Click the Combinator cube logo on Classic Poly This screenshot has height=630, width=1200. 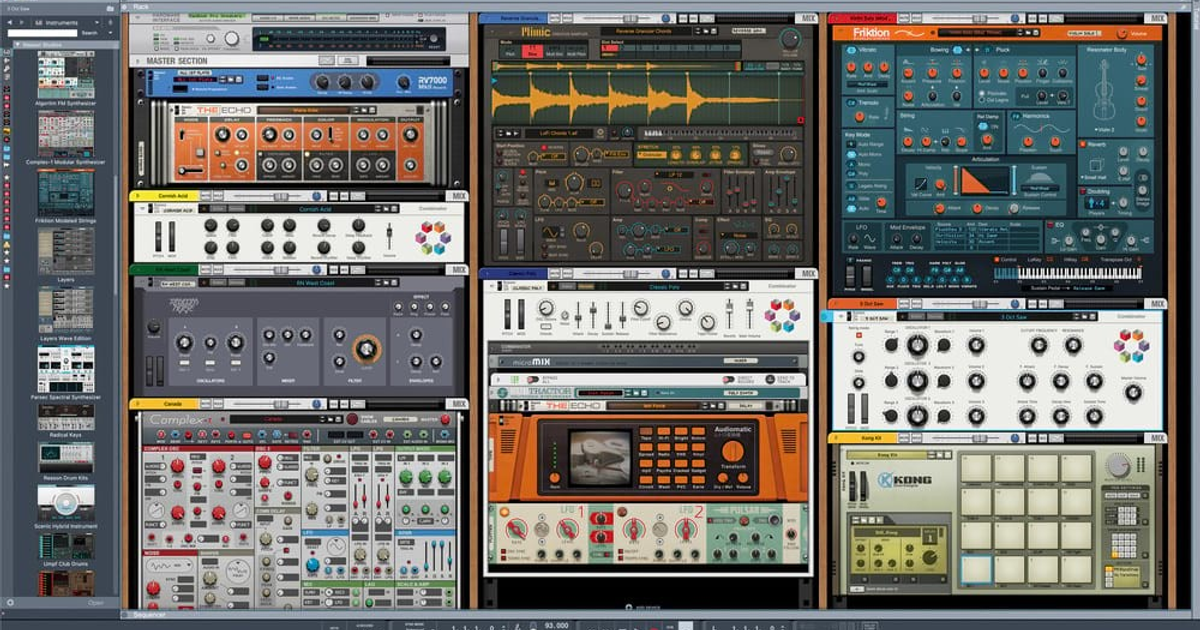[x=782, y=316]
